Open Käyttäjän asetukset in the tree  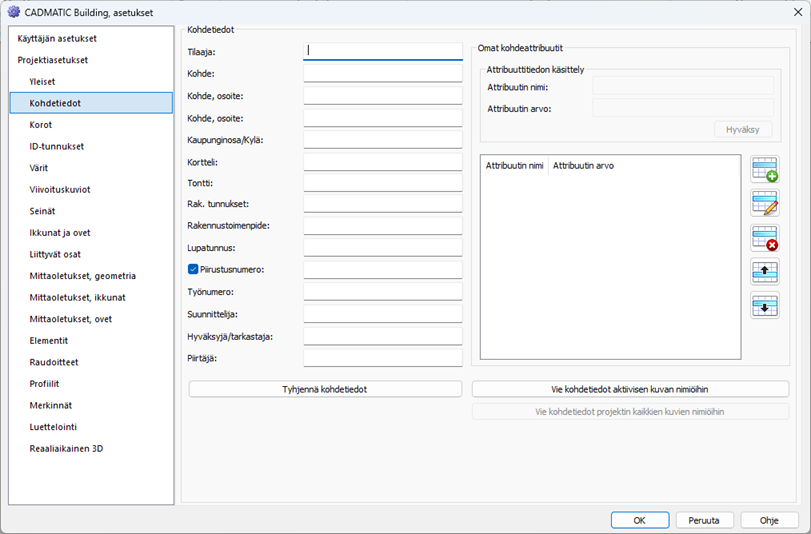pos(57,38)
